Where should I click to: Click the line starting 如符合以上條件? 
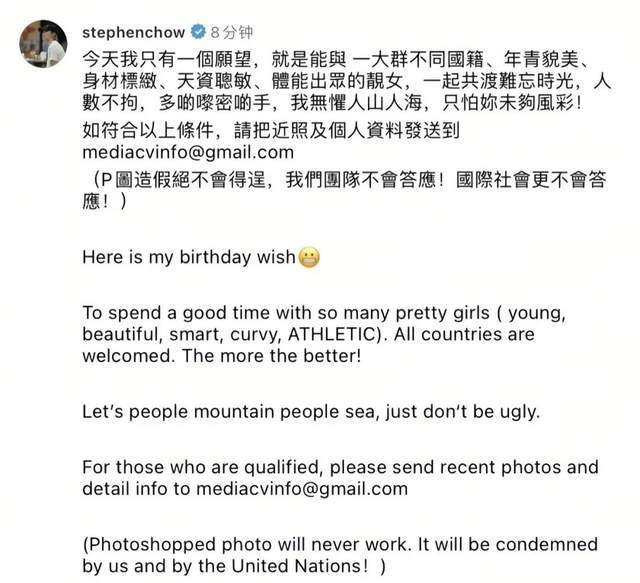(x=271, y=131)
